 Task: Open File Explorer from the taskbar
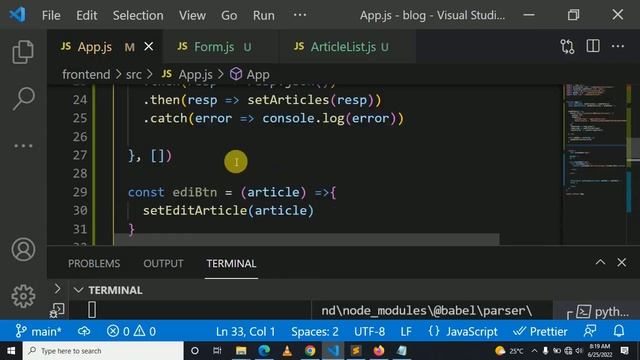[241, 351]
